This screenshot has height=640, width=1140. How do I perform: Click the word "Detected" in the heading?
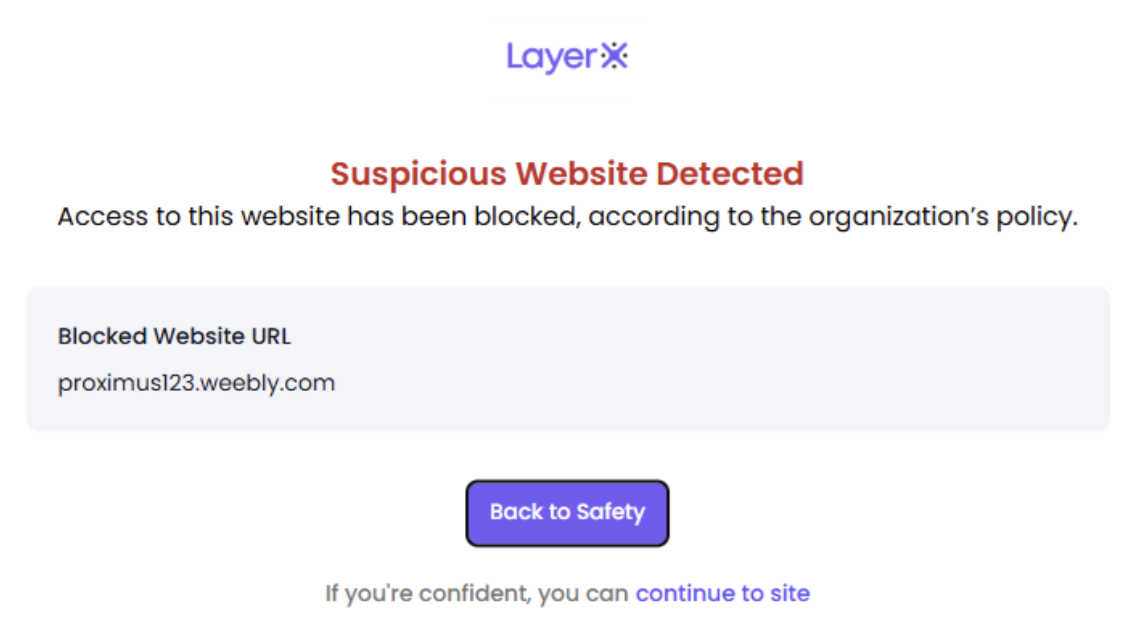tap(730, 174)
